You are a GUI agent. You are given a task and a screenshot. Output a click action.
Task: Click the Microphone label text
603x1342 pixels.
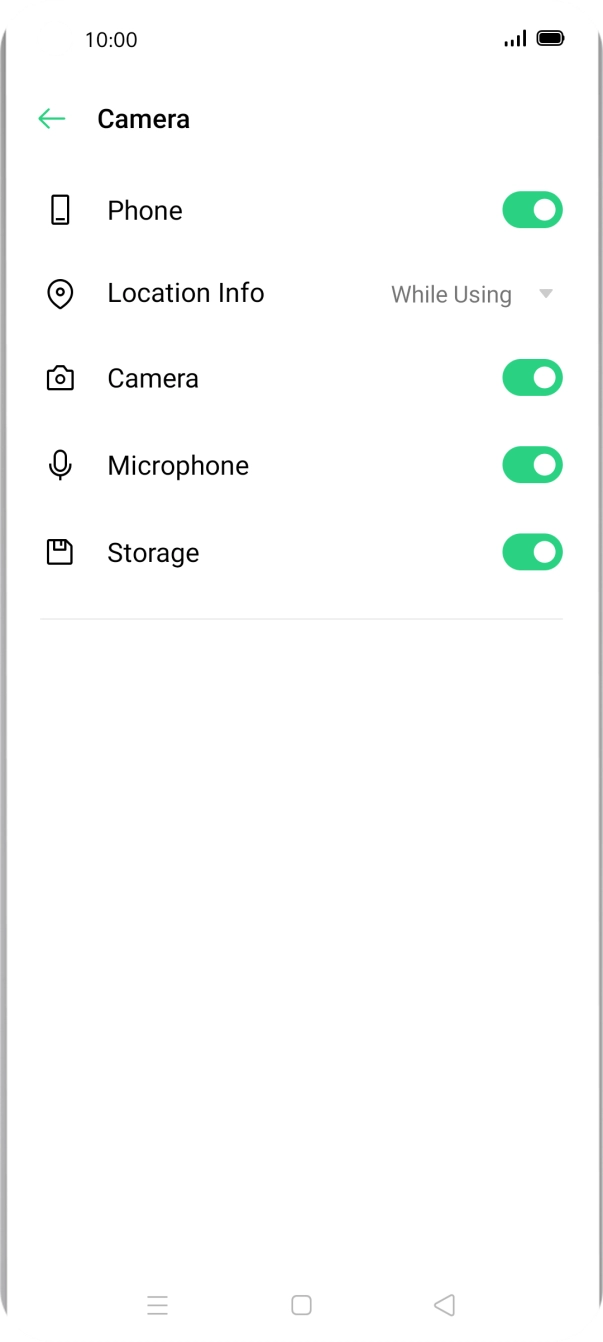(178, 465)
